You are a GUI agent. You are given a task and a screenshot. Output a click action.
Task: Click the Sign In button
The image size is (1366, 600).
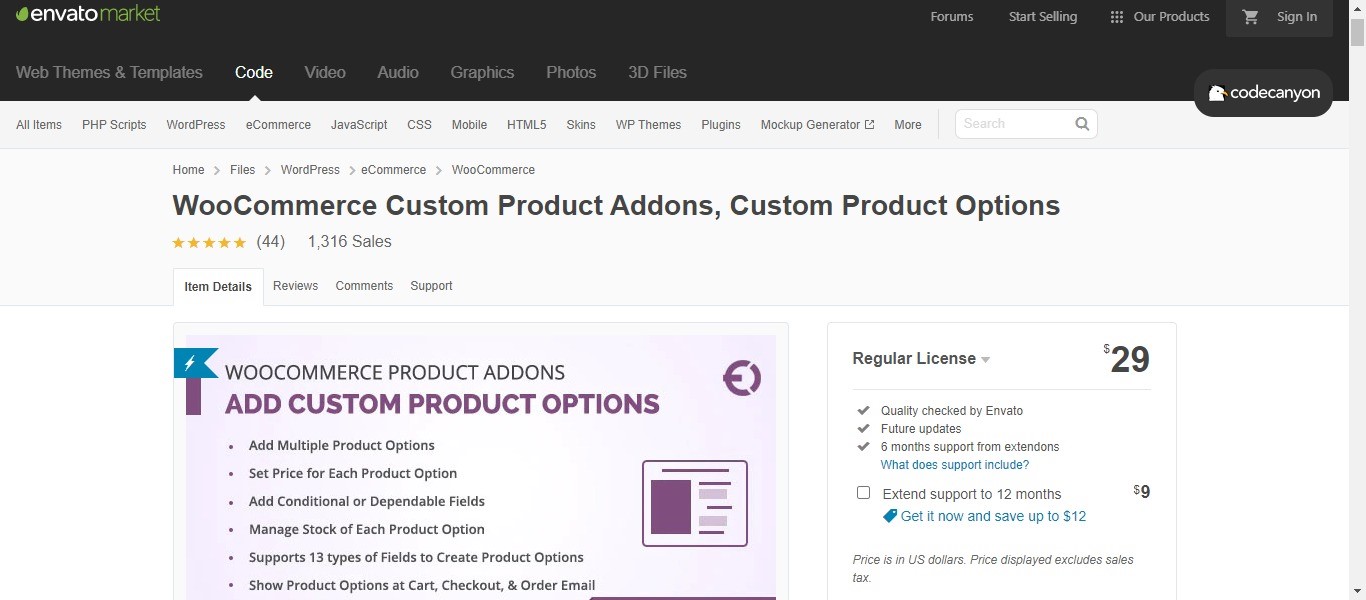(x=1296, y=17)
